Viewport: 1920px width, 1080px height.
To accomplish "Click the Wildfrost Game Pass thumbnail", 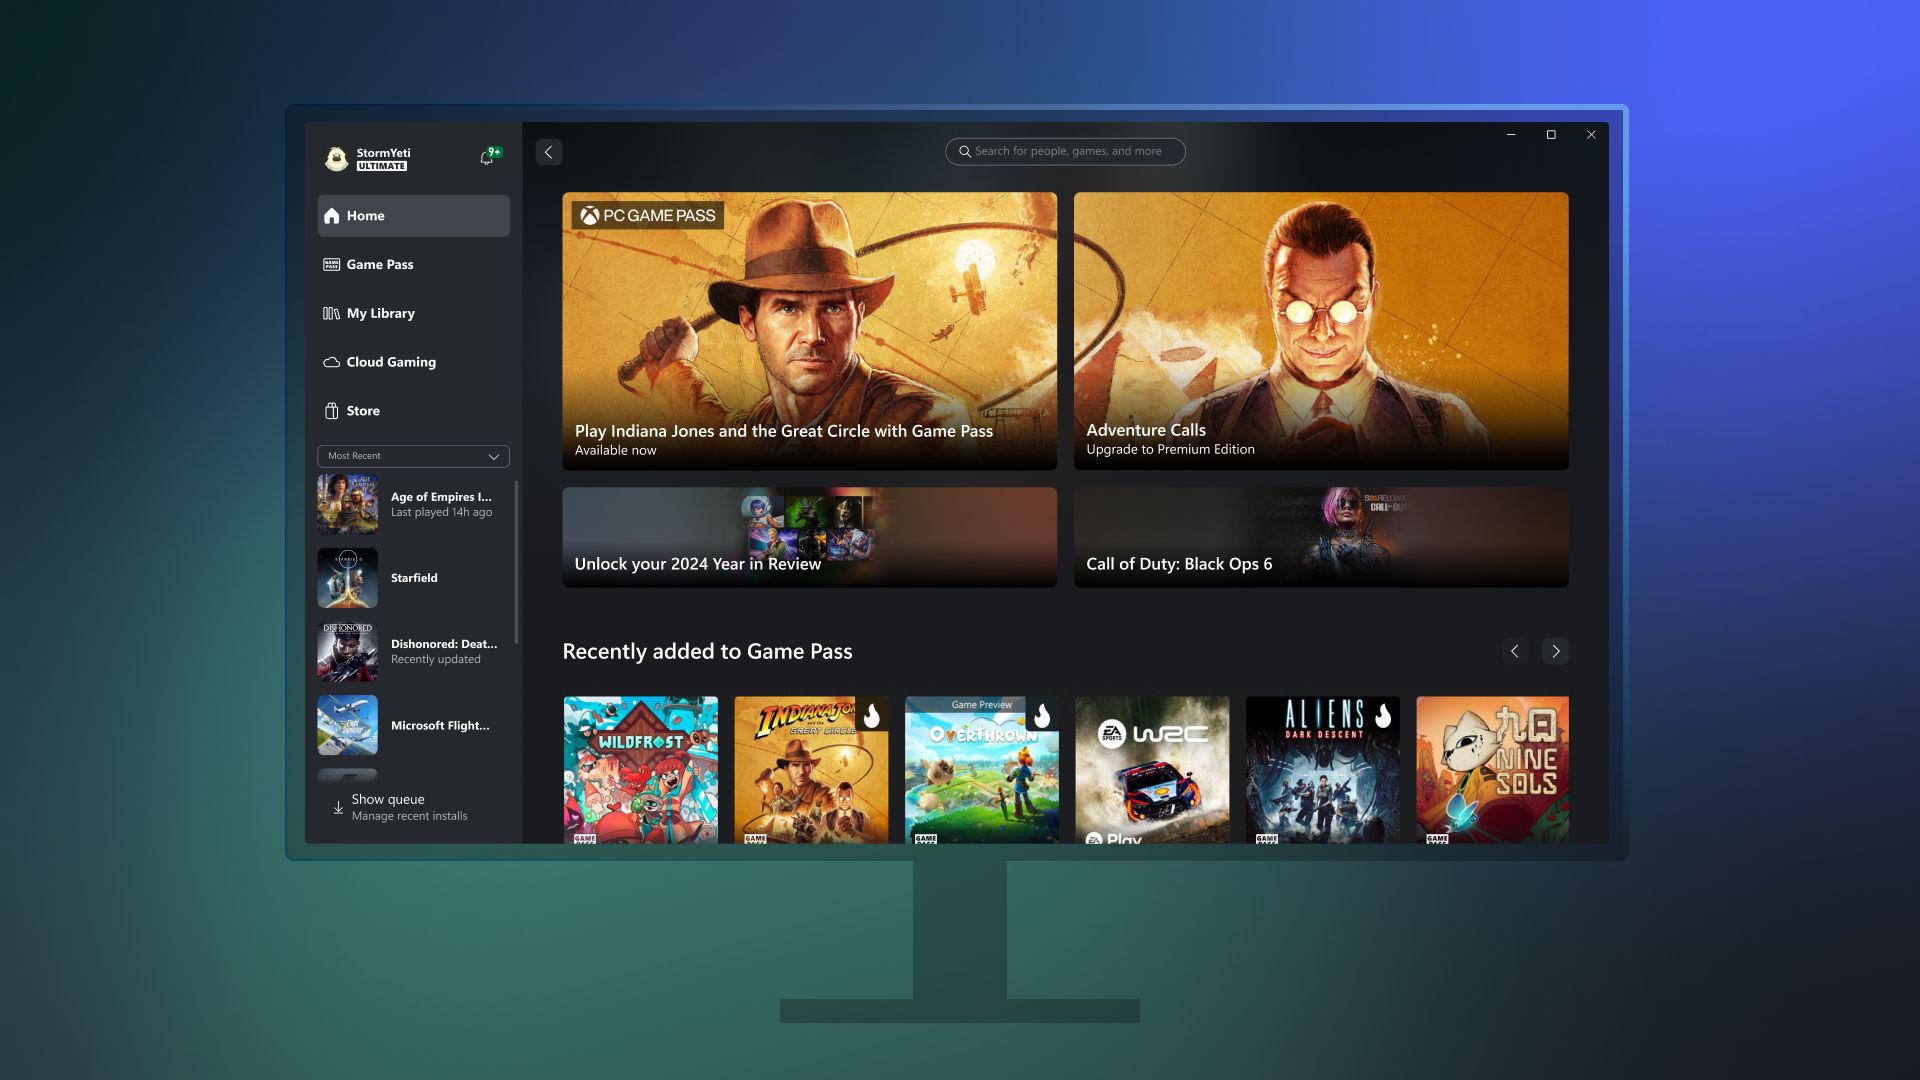I will tap(640, 769).
